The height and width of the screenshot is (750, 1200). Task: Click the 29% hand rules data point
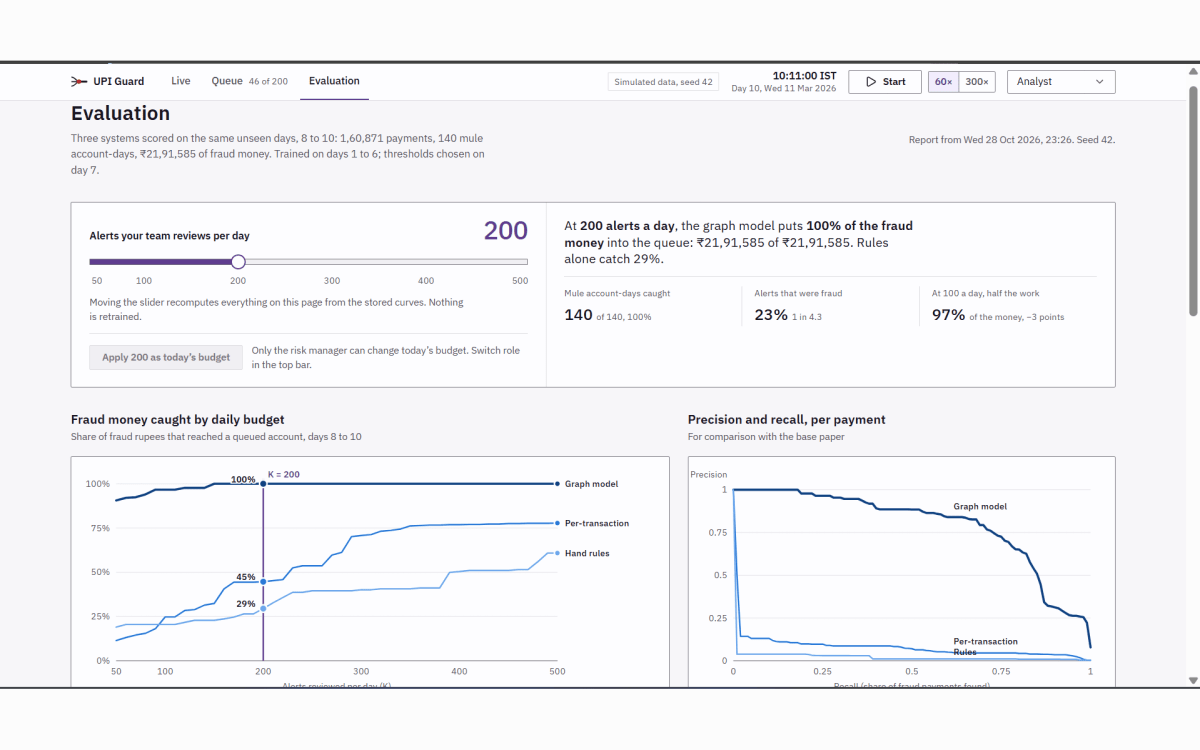click(263, 608)
